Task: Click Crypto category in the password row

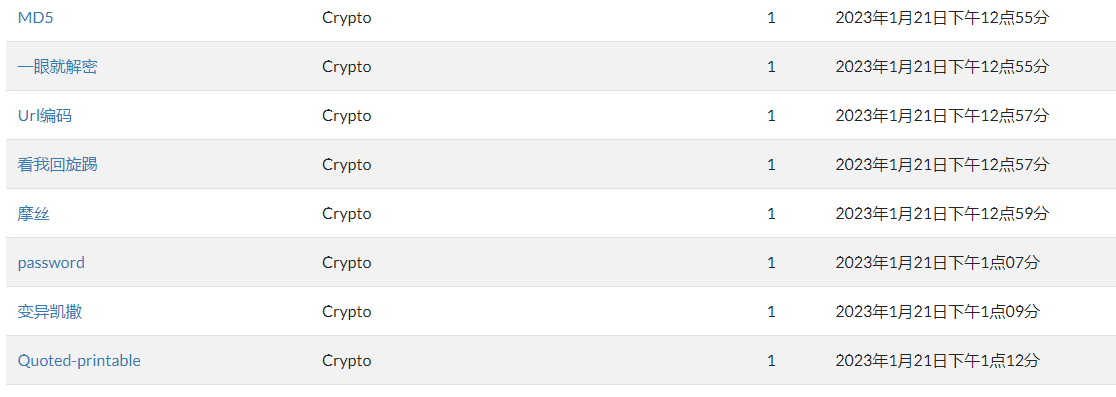Action: click(347, 263)
